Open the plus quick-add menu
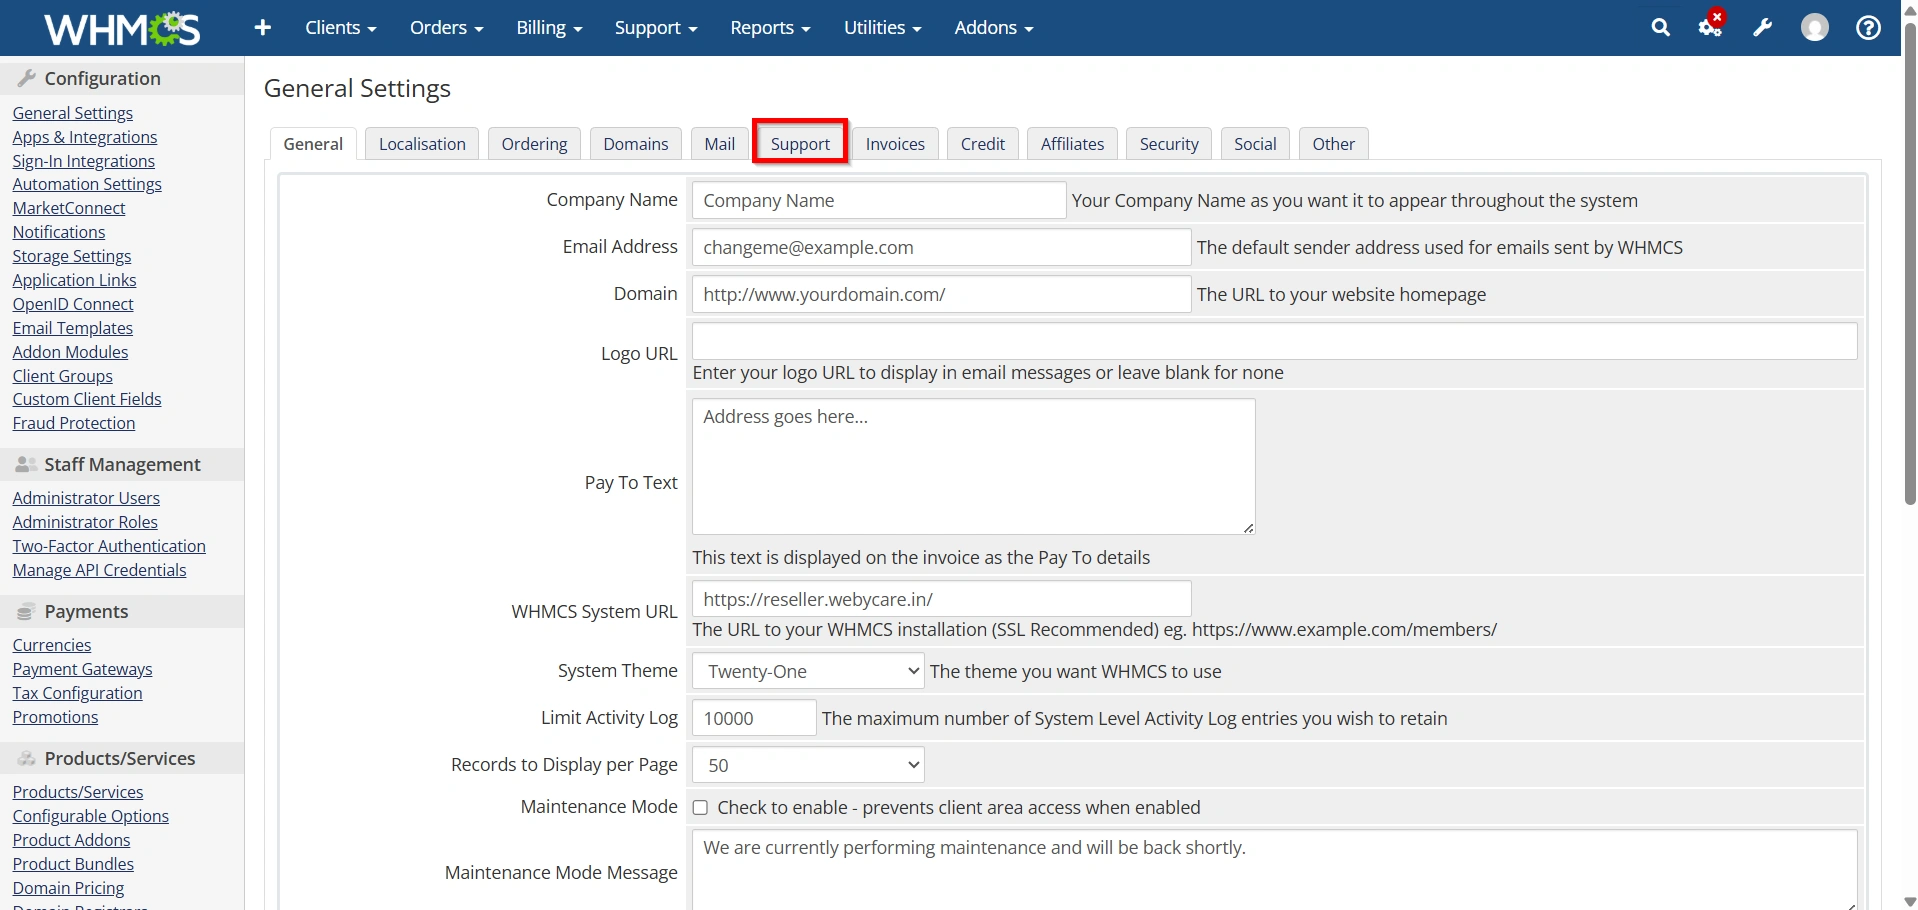 263,28
